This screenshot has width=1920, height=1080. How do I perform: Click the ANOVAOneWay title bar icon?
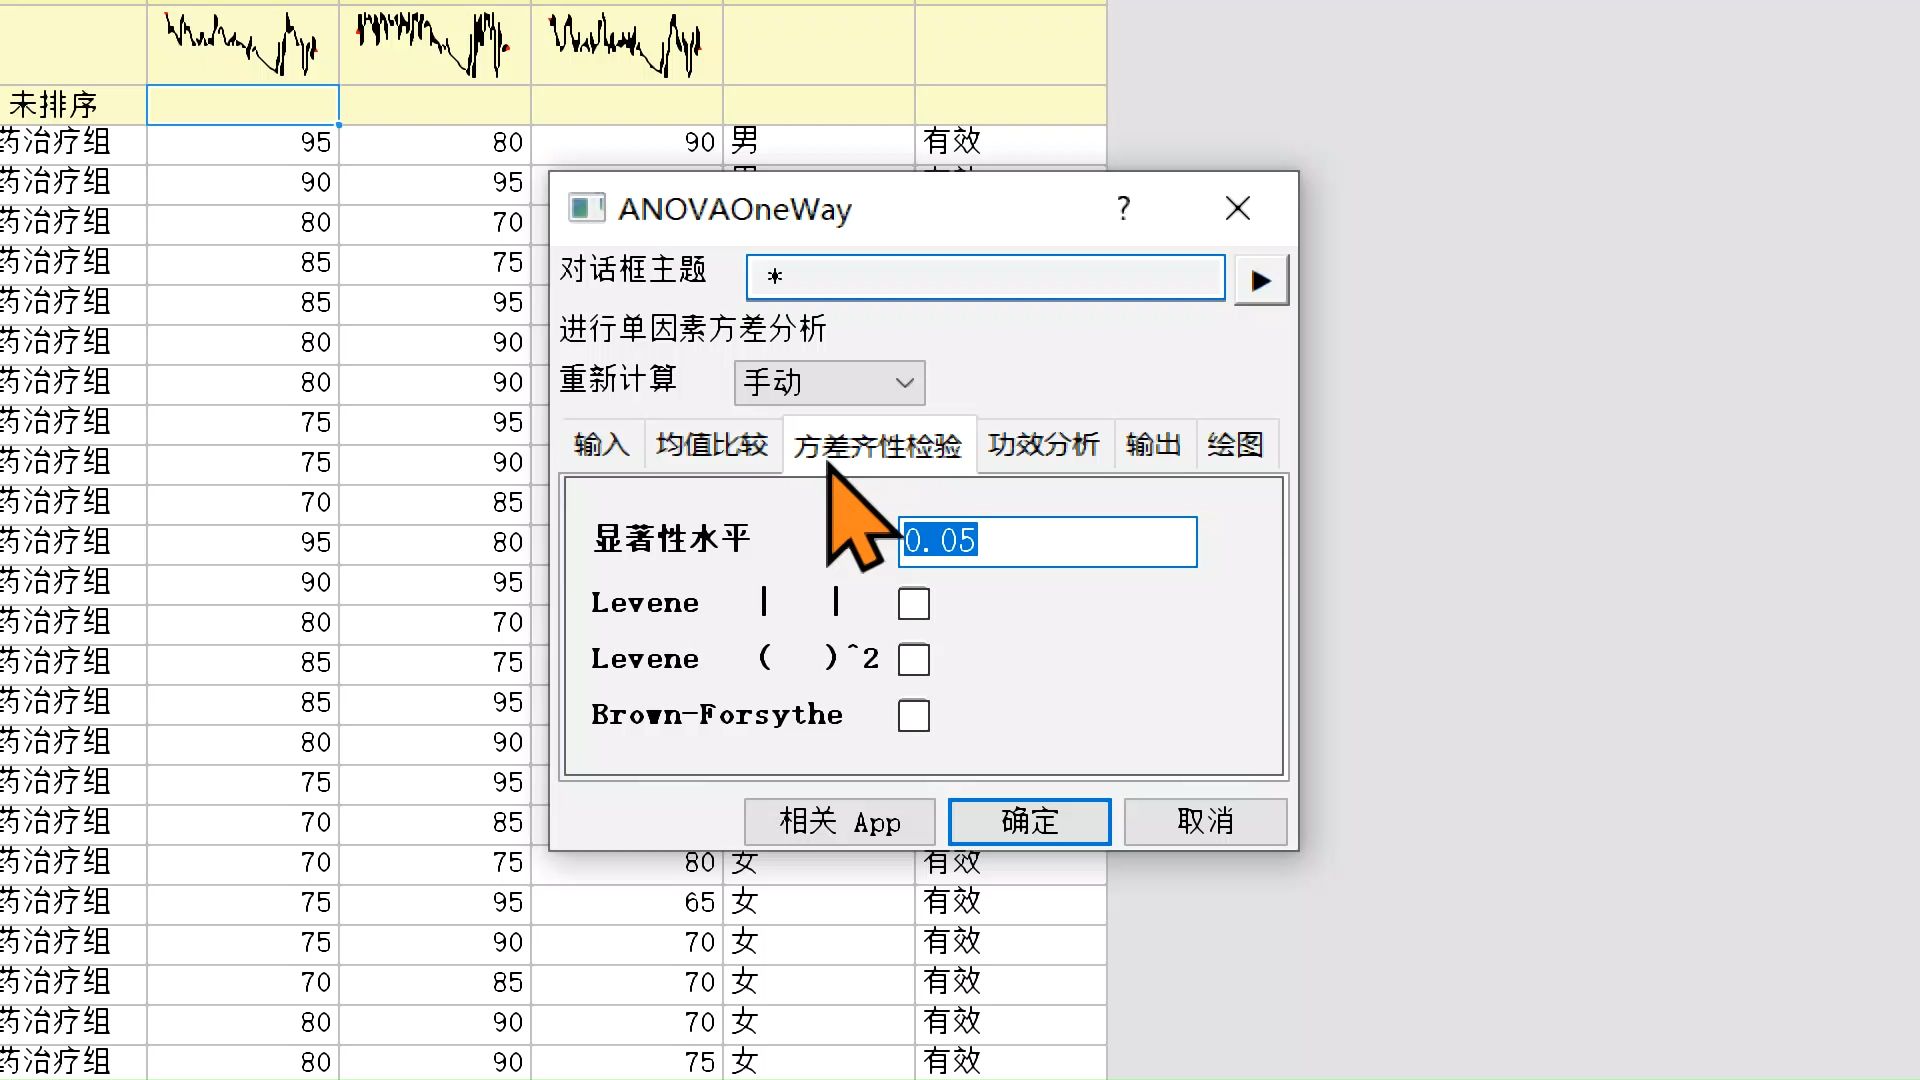coord(587,208)
